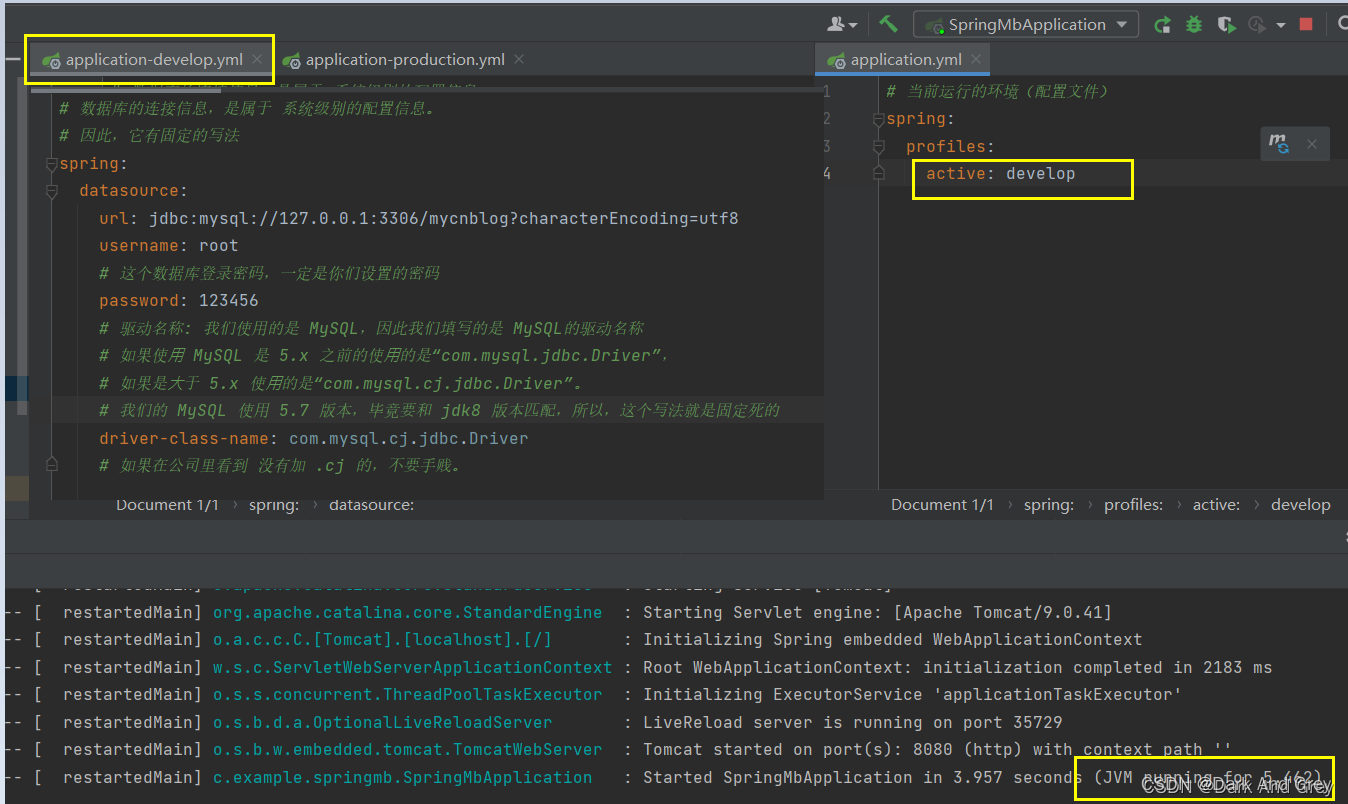Click the Initializing Spring embedded WebApplicationContext line

tap(892, 639)
